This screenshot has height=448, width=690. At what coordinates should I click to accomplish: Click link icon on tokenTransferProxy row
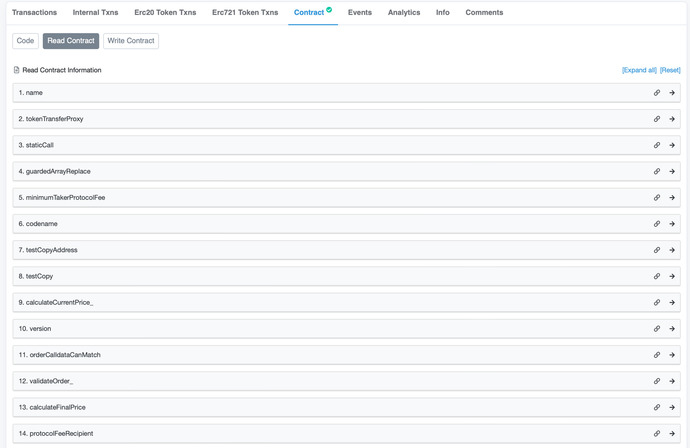[657, 119]
